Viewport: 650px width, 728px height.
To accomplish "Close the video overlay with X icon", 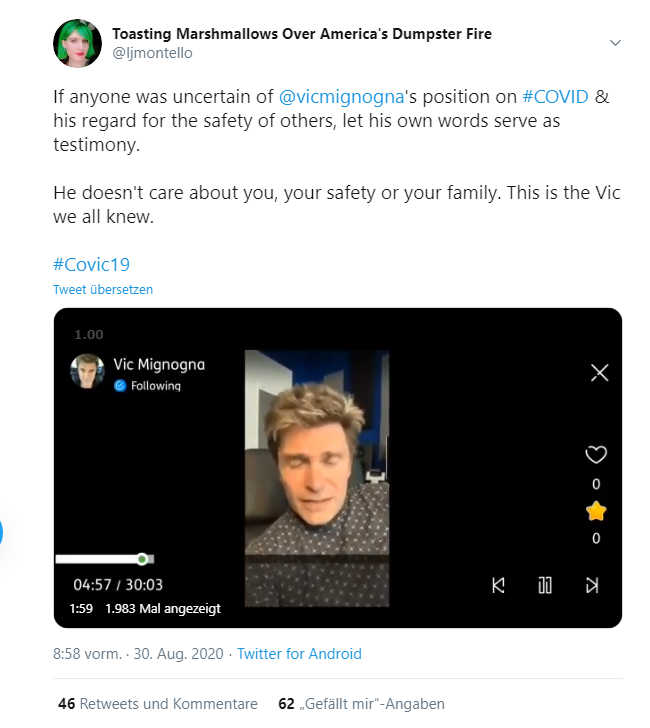I will tap(599, 372).
